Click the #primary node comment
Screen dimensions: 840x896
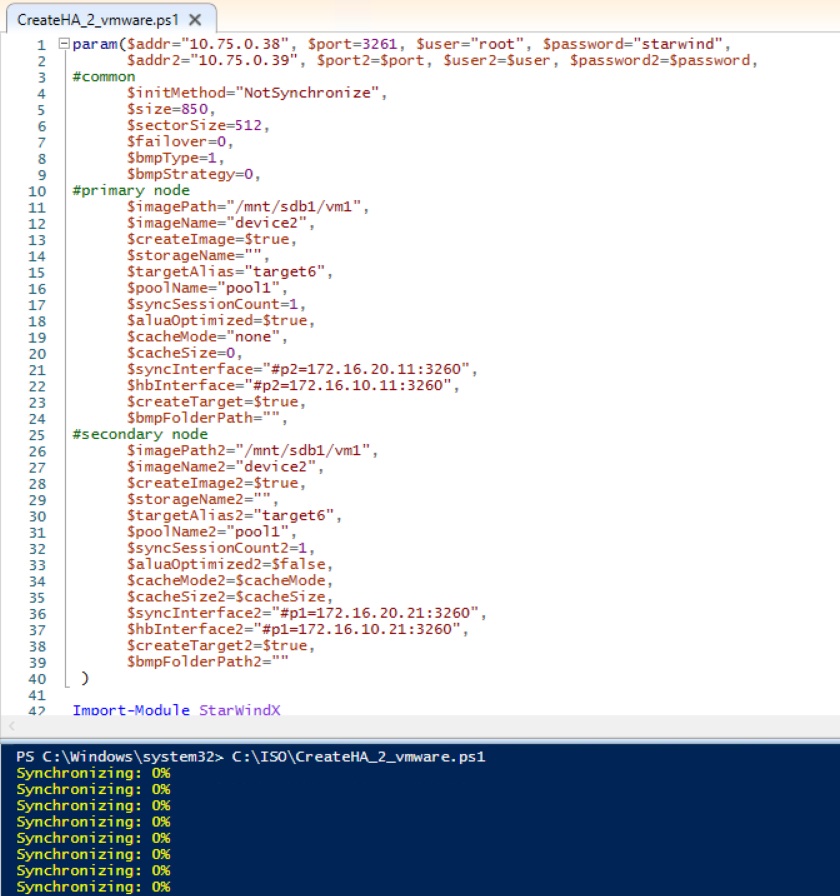[131, 190]
